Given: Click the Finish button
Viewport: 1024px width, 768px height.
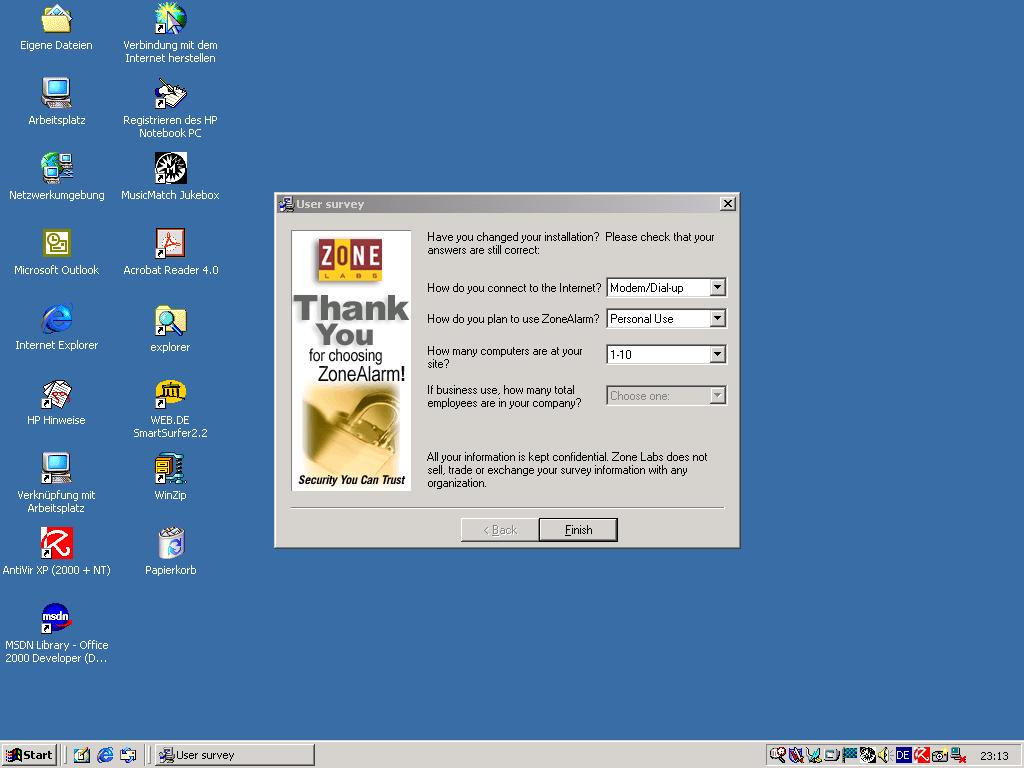Looking at the screenshot, I should tap(578, 530).
